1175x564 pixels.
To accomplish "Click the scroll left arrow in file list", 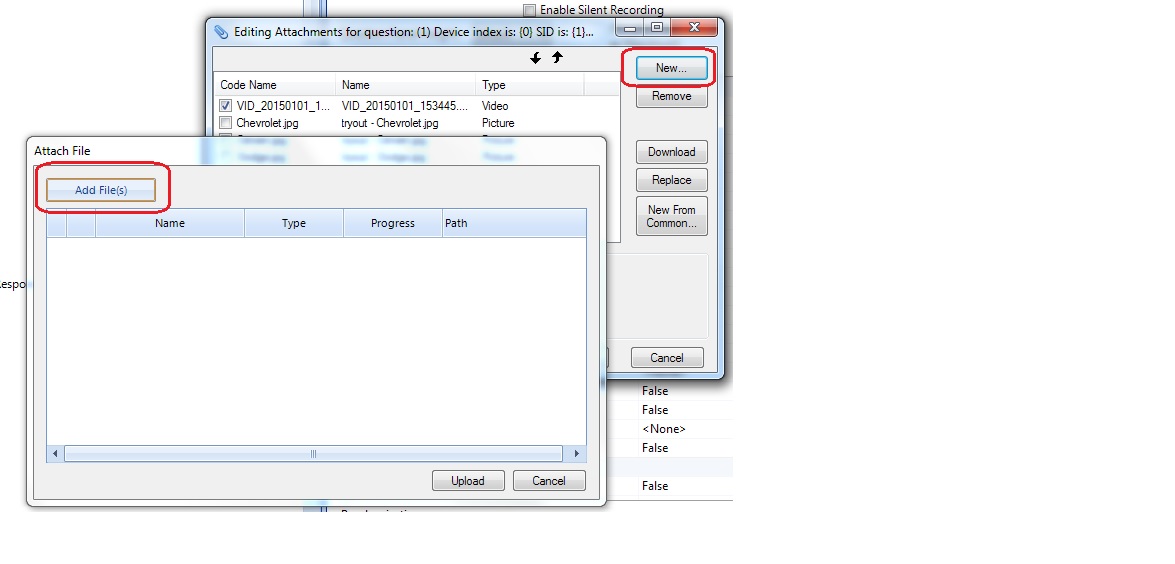I will [55, 454].
